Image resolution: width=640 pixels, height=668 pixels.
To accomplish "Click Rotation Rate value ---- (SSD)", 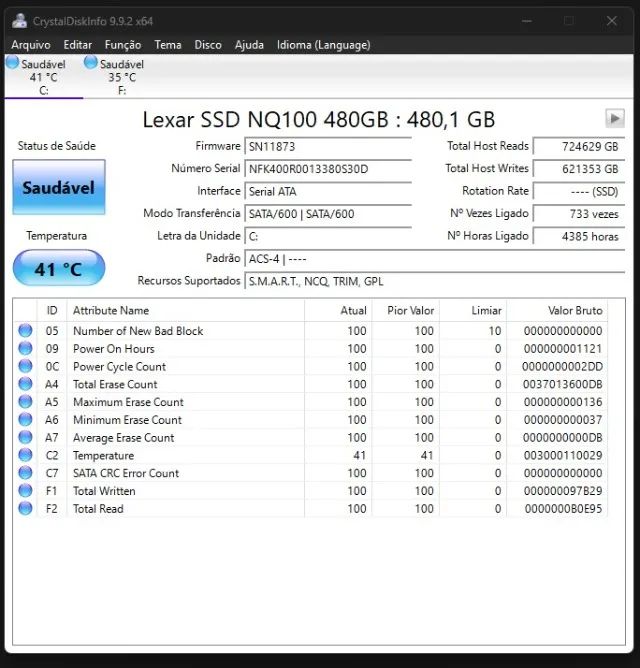I will click(579, 191).
